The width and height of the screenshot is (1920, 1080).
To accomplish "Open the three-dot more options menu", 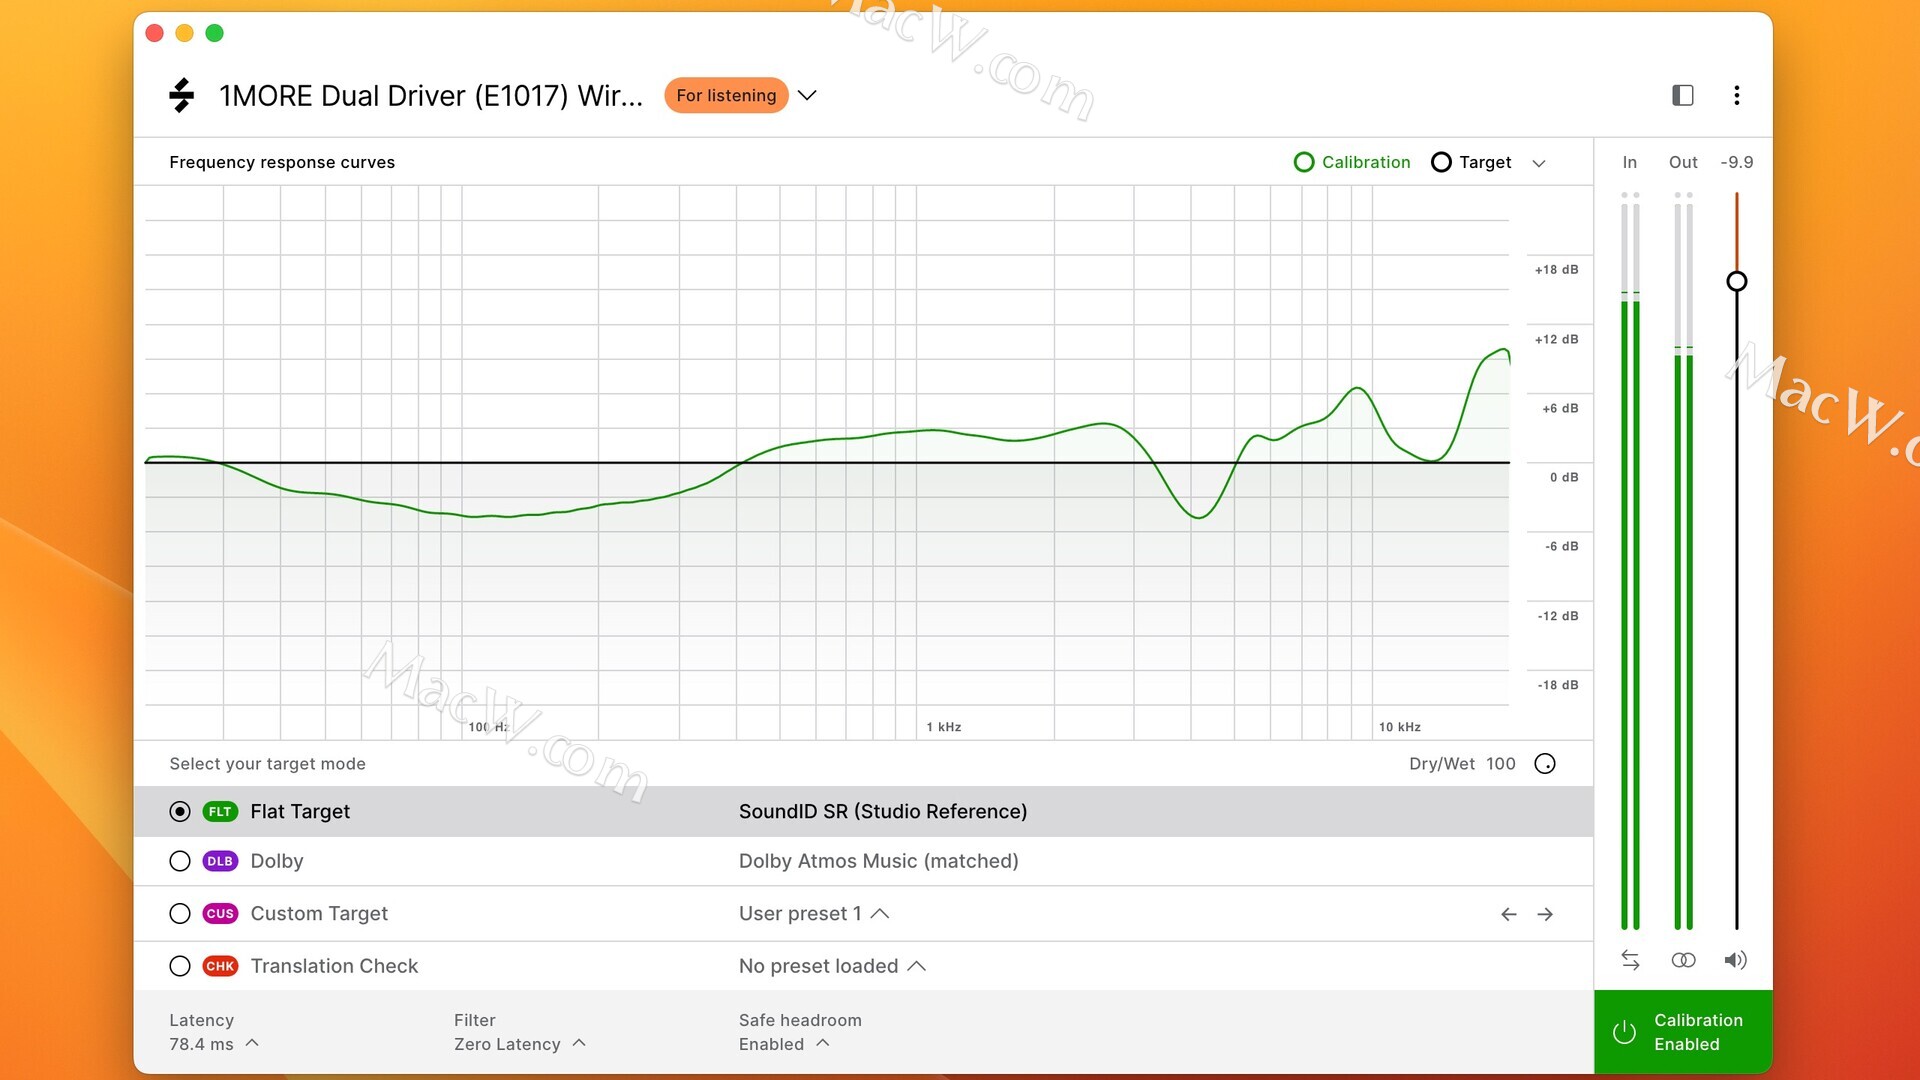I will click(x=1737, y=95).
